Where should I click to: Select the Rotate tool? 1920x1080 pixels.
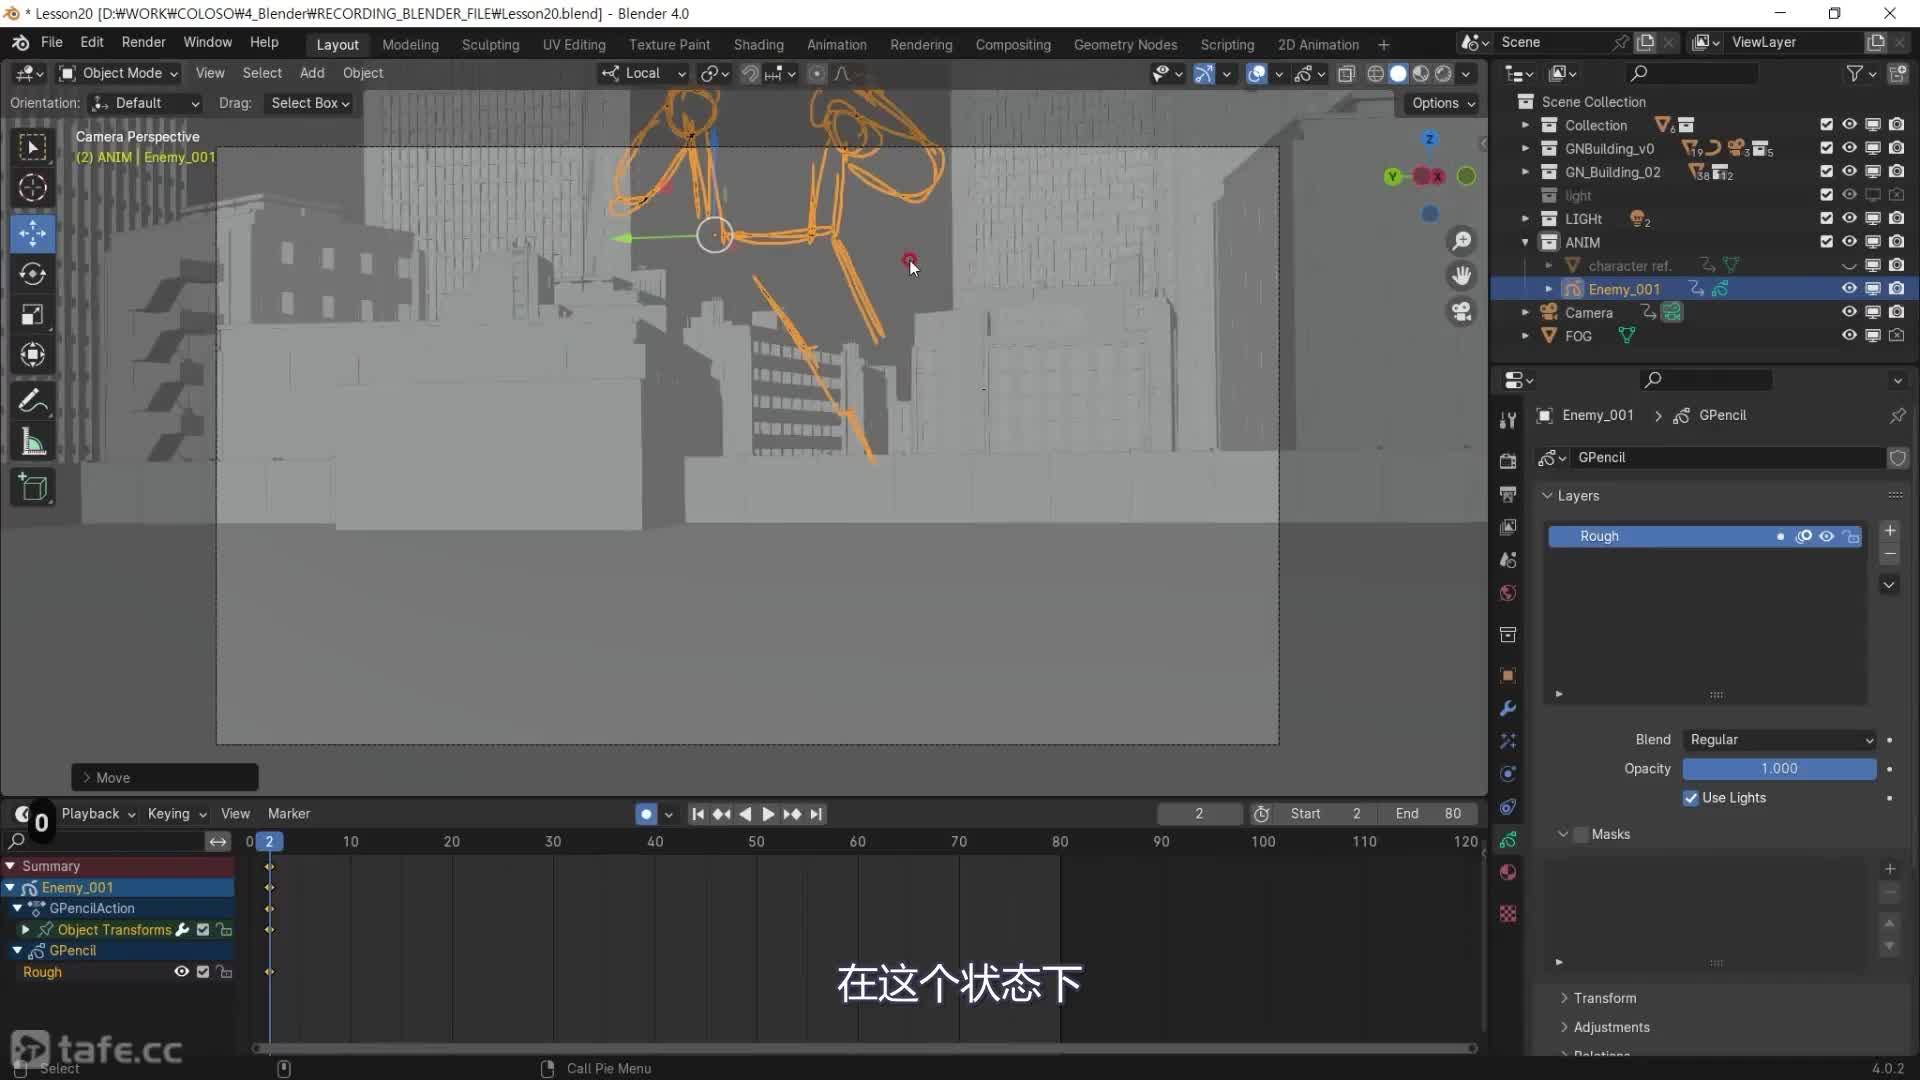[32, 274]
